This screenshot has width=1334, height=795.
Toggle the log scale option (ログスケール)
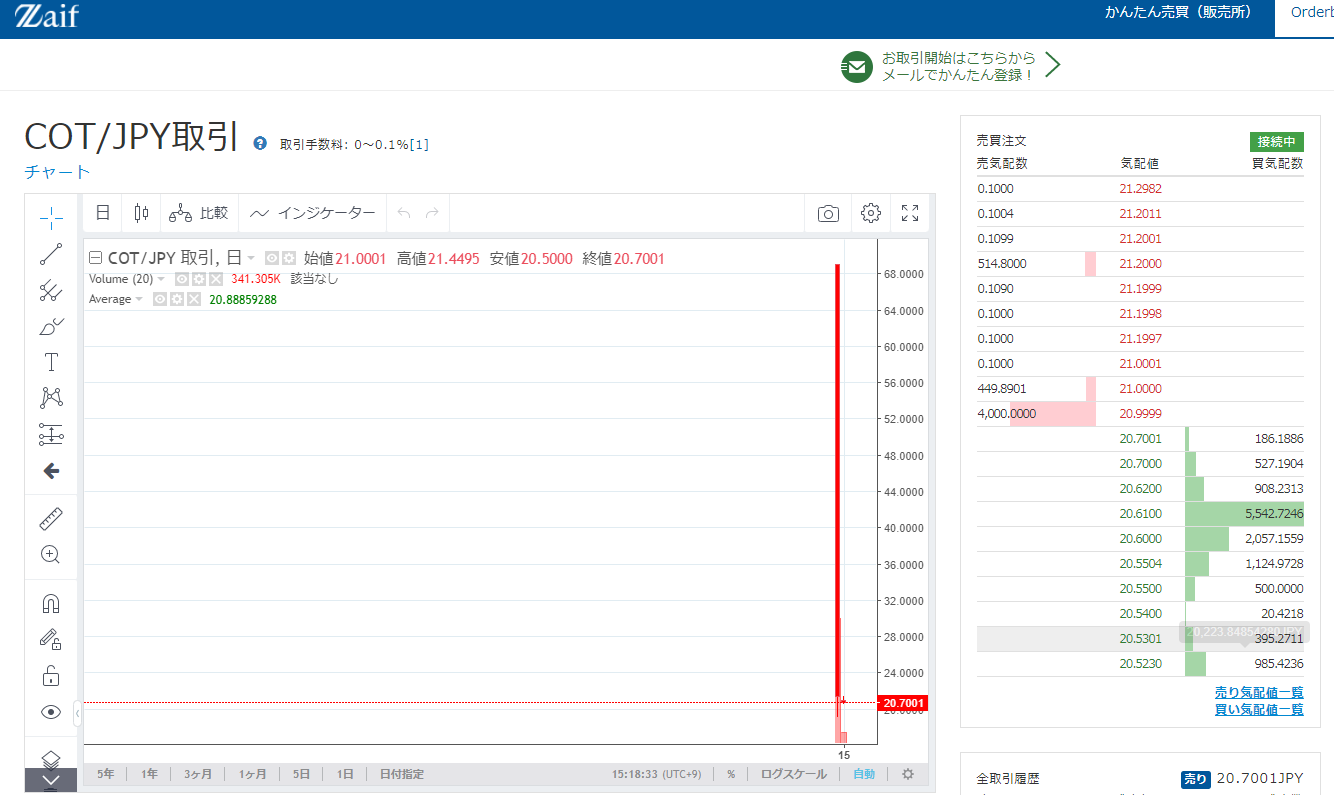[793, 774]
